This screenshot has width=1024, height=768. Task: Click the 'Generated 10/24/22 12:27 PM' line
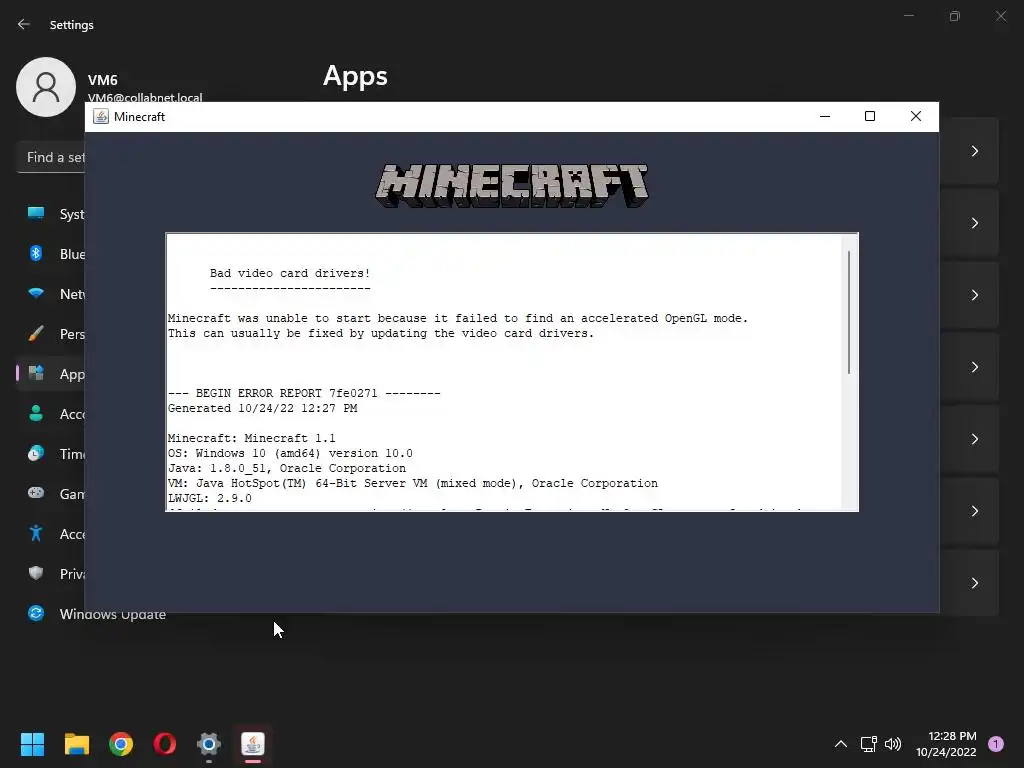coord(263,408)
